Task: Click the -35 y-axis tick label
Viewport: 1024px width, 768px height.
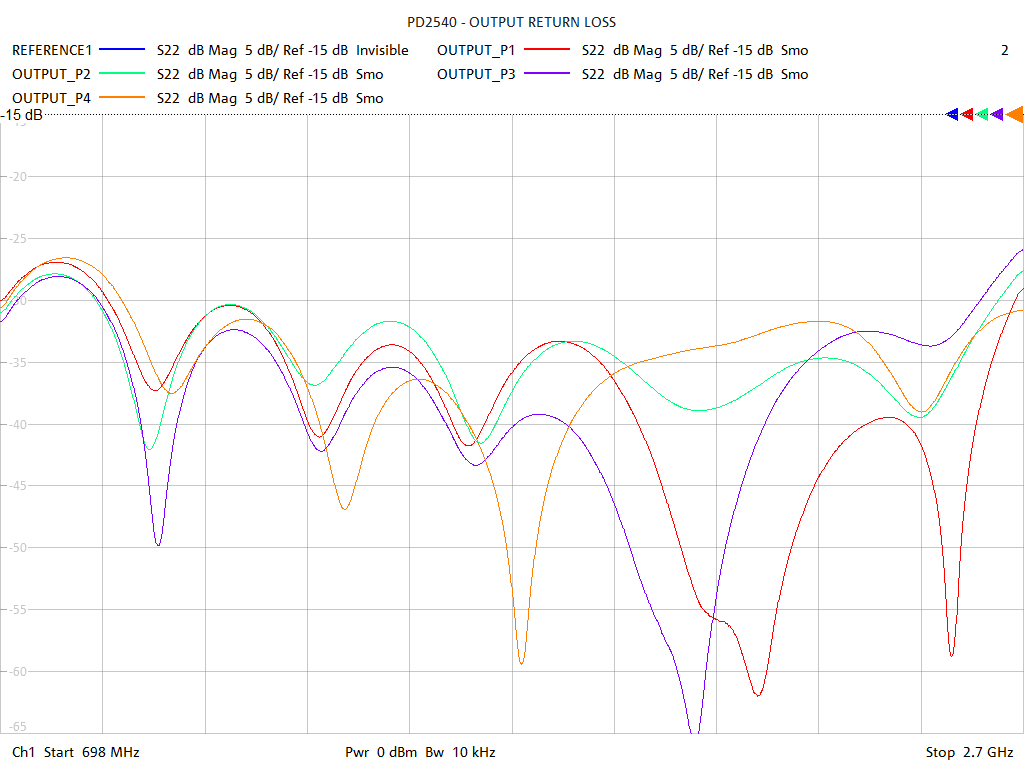Action: point(17,362)
